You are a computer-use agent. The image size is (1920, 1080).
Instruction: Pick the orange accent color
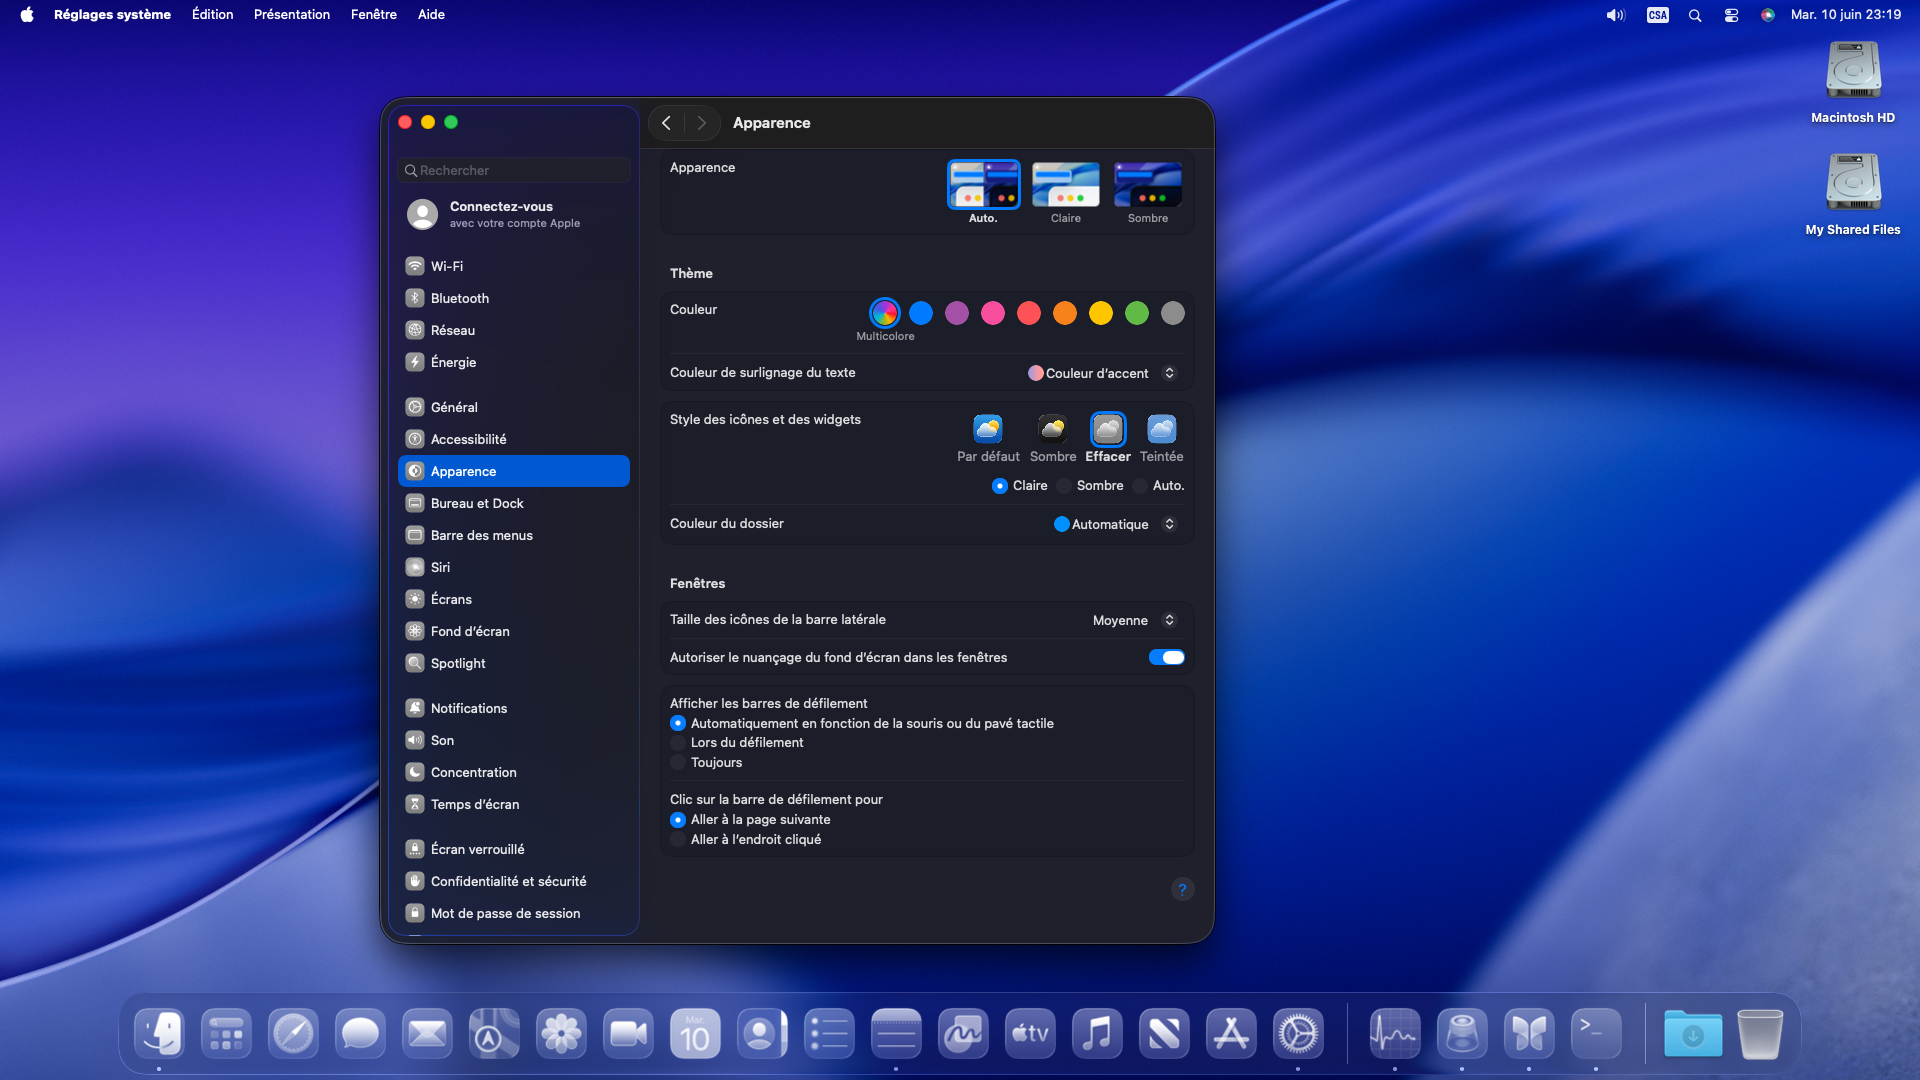[1065, 313]
